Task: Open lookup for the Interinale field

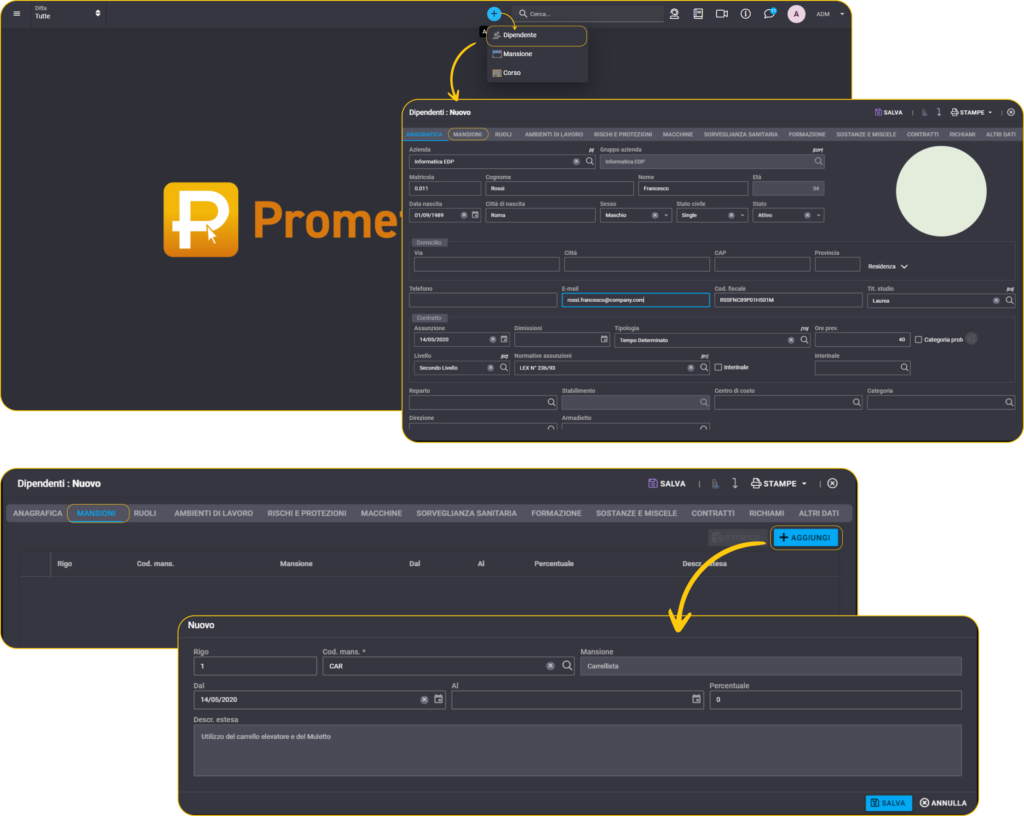Action: coord(904,368)
